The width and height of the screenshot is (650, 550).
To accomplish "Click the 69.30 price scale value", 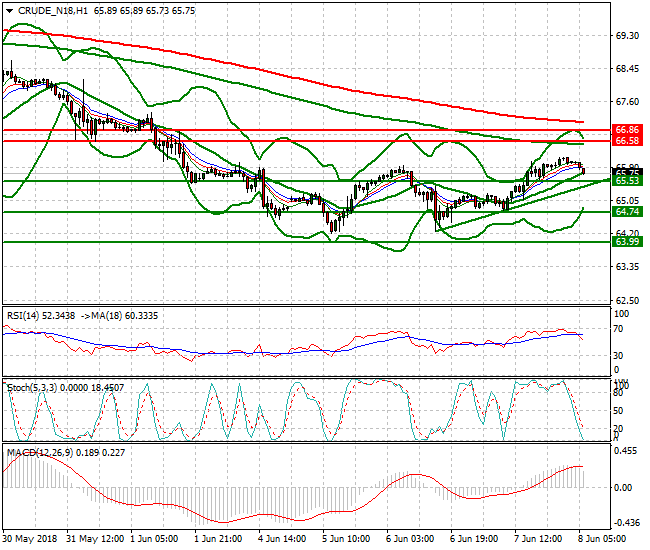I will 627,36.
